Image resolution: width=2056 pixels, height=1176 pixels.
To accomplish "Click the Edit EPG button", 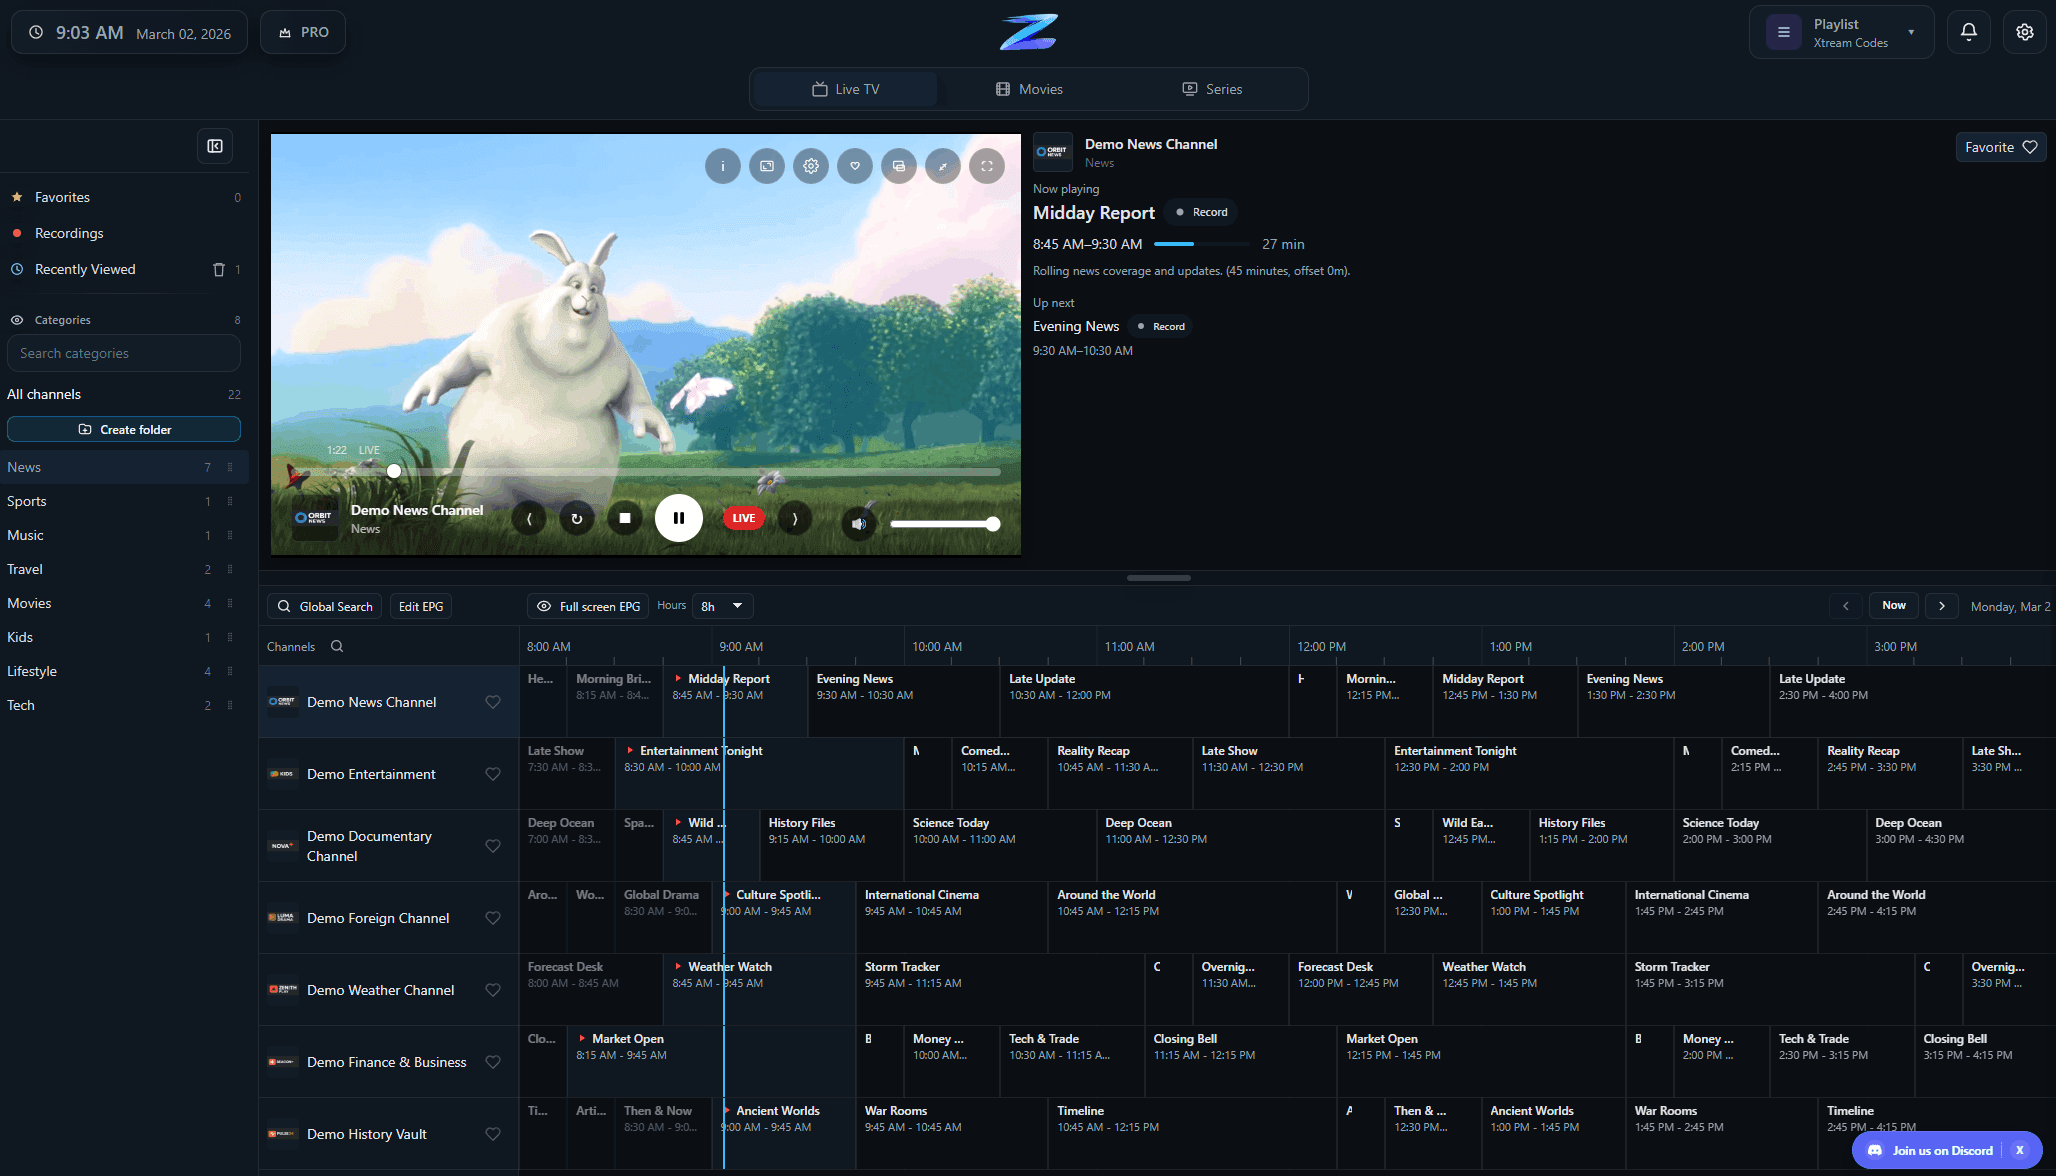I will 420,606.
